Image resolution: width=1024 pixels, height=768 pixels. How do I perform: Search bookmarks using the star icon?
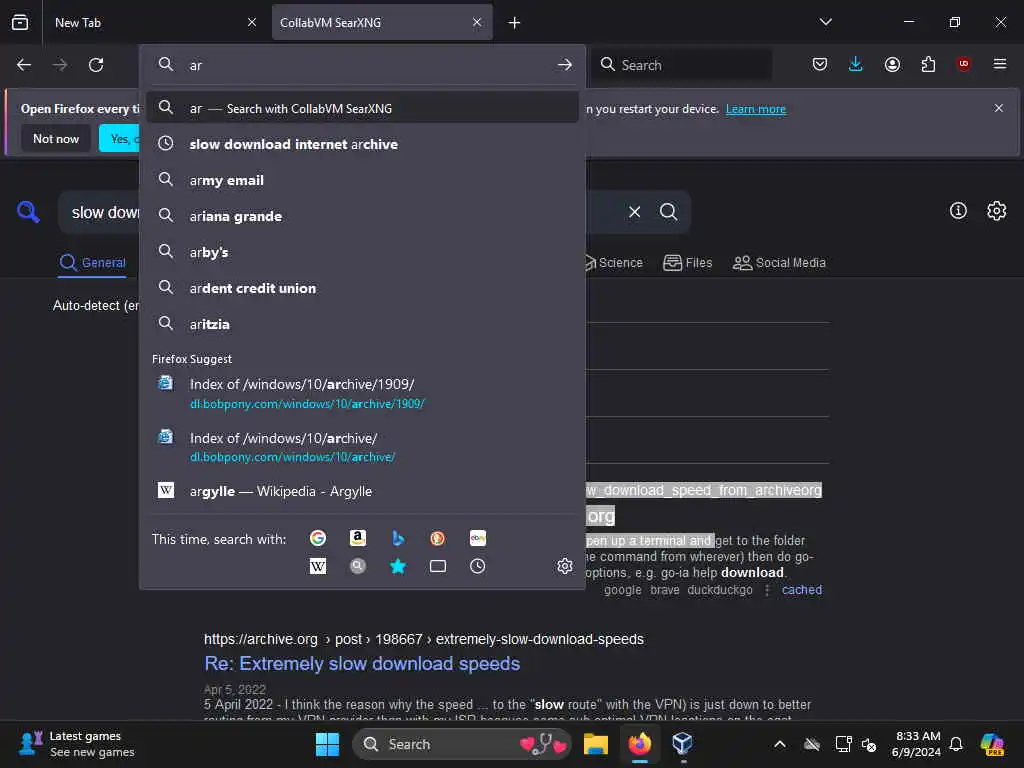(398, 566)
